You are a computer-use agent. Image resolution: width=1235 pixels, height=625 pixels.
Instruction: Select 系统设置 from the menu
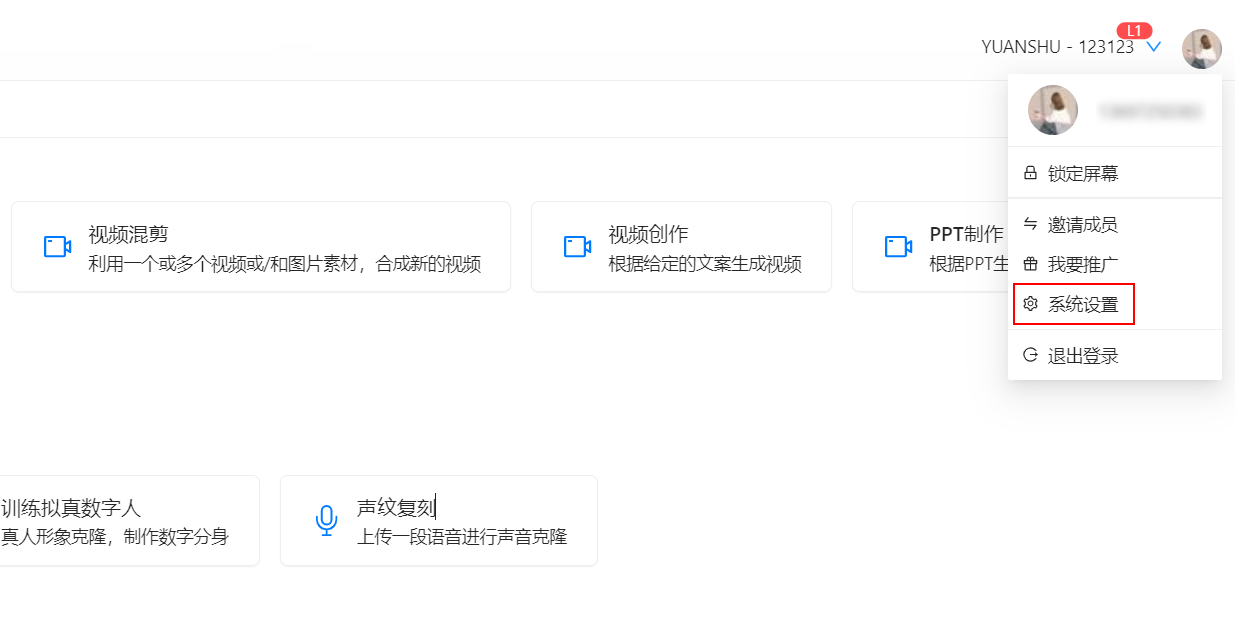tap(1075, 304)
